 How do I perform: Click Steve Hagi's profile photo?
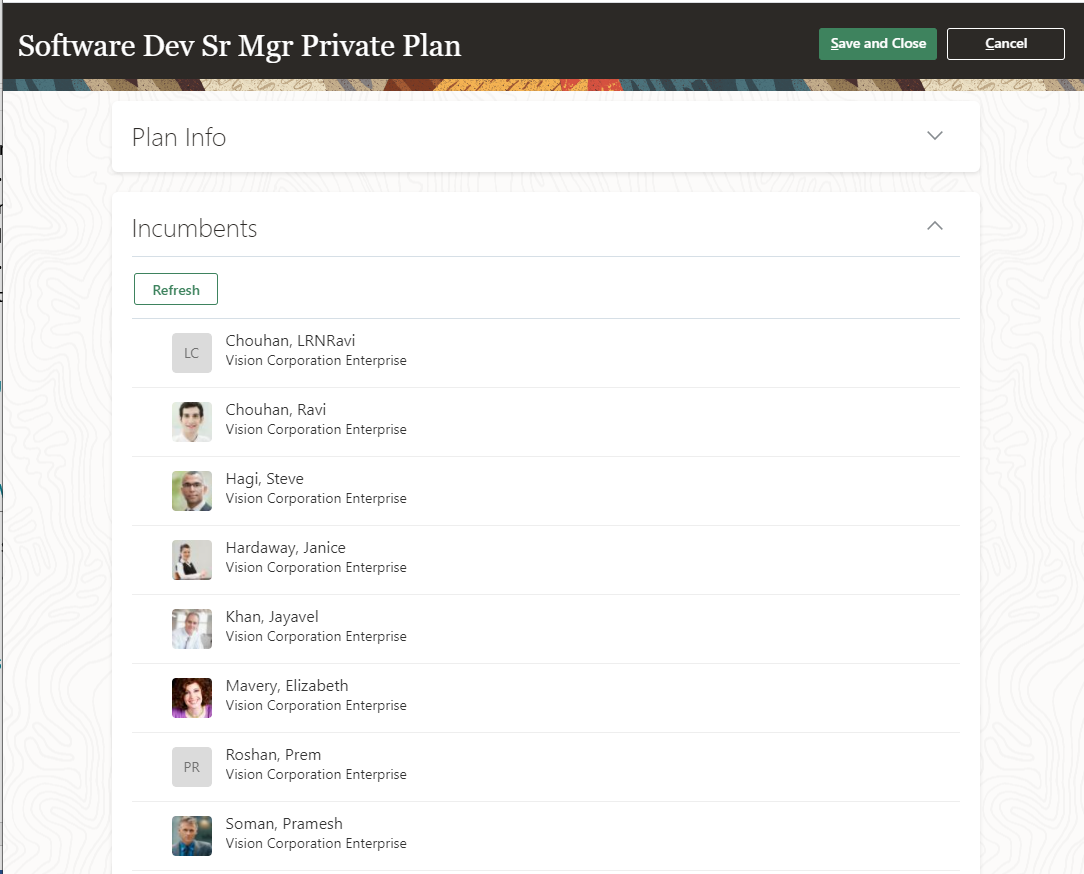[x=191, y=490]
